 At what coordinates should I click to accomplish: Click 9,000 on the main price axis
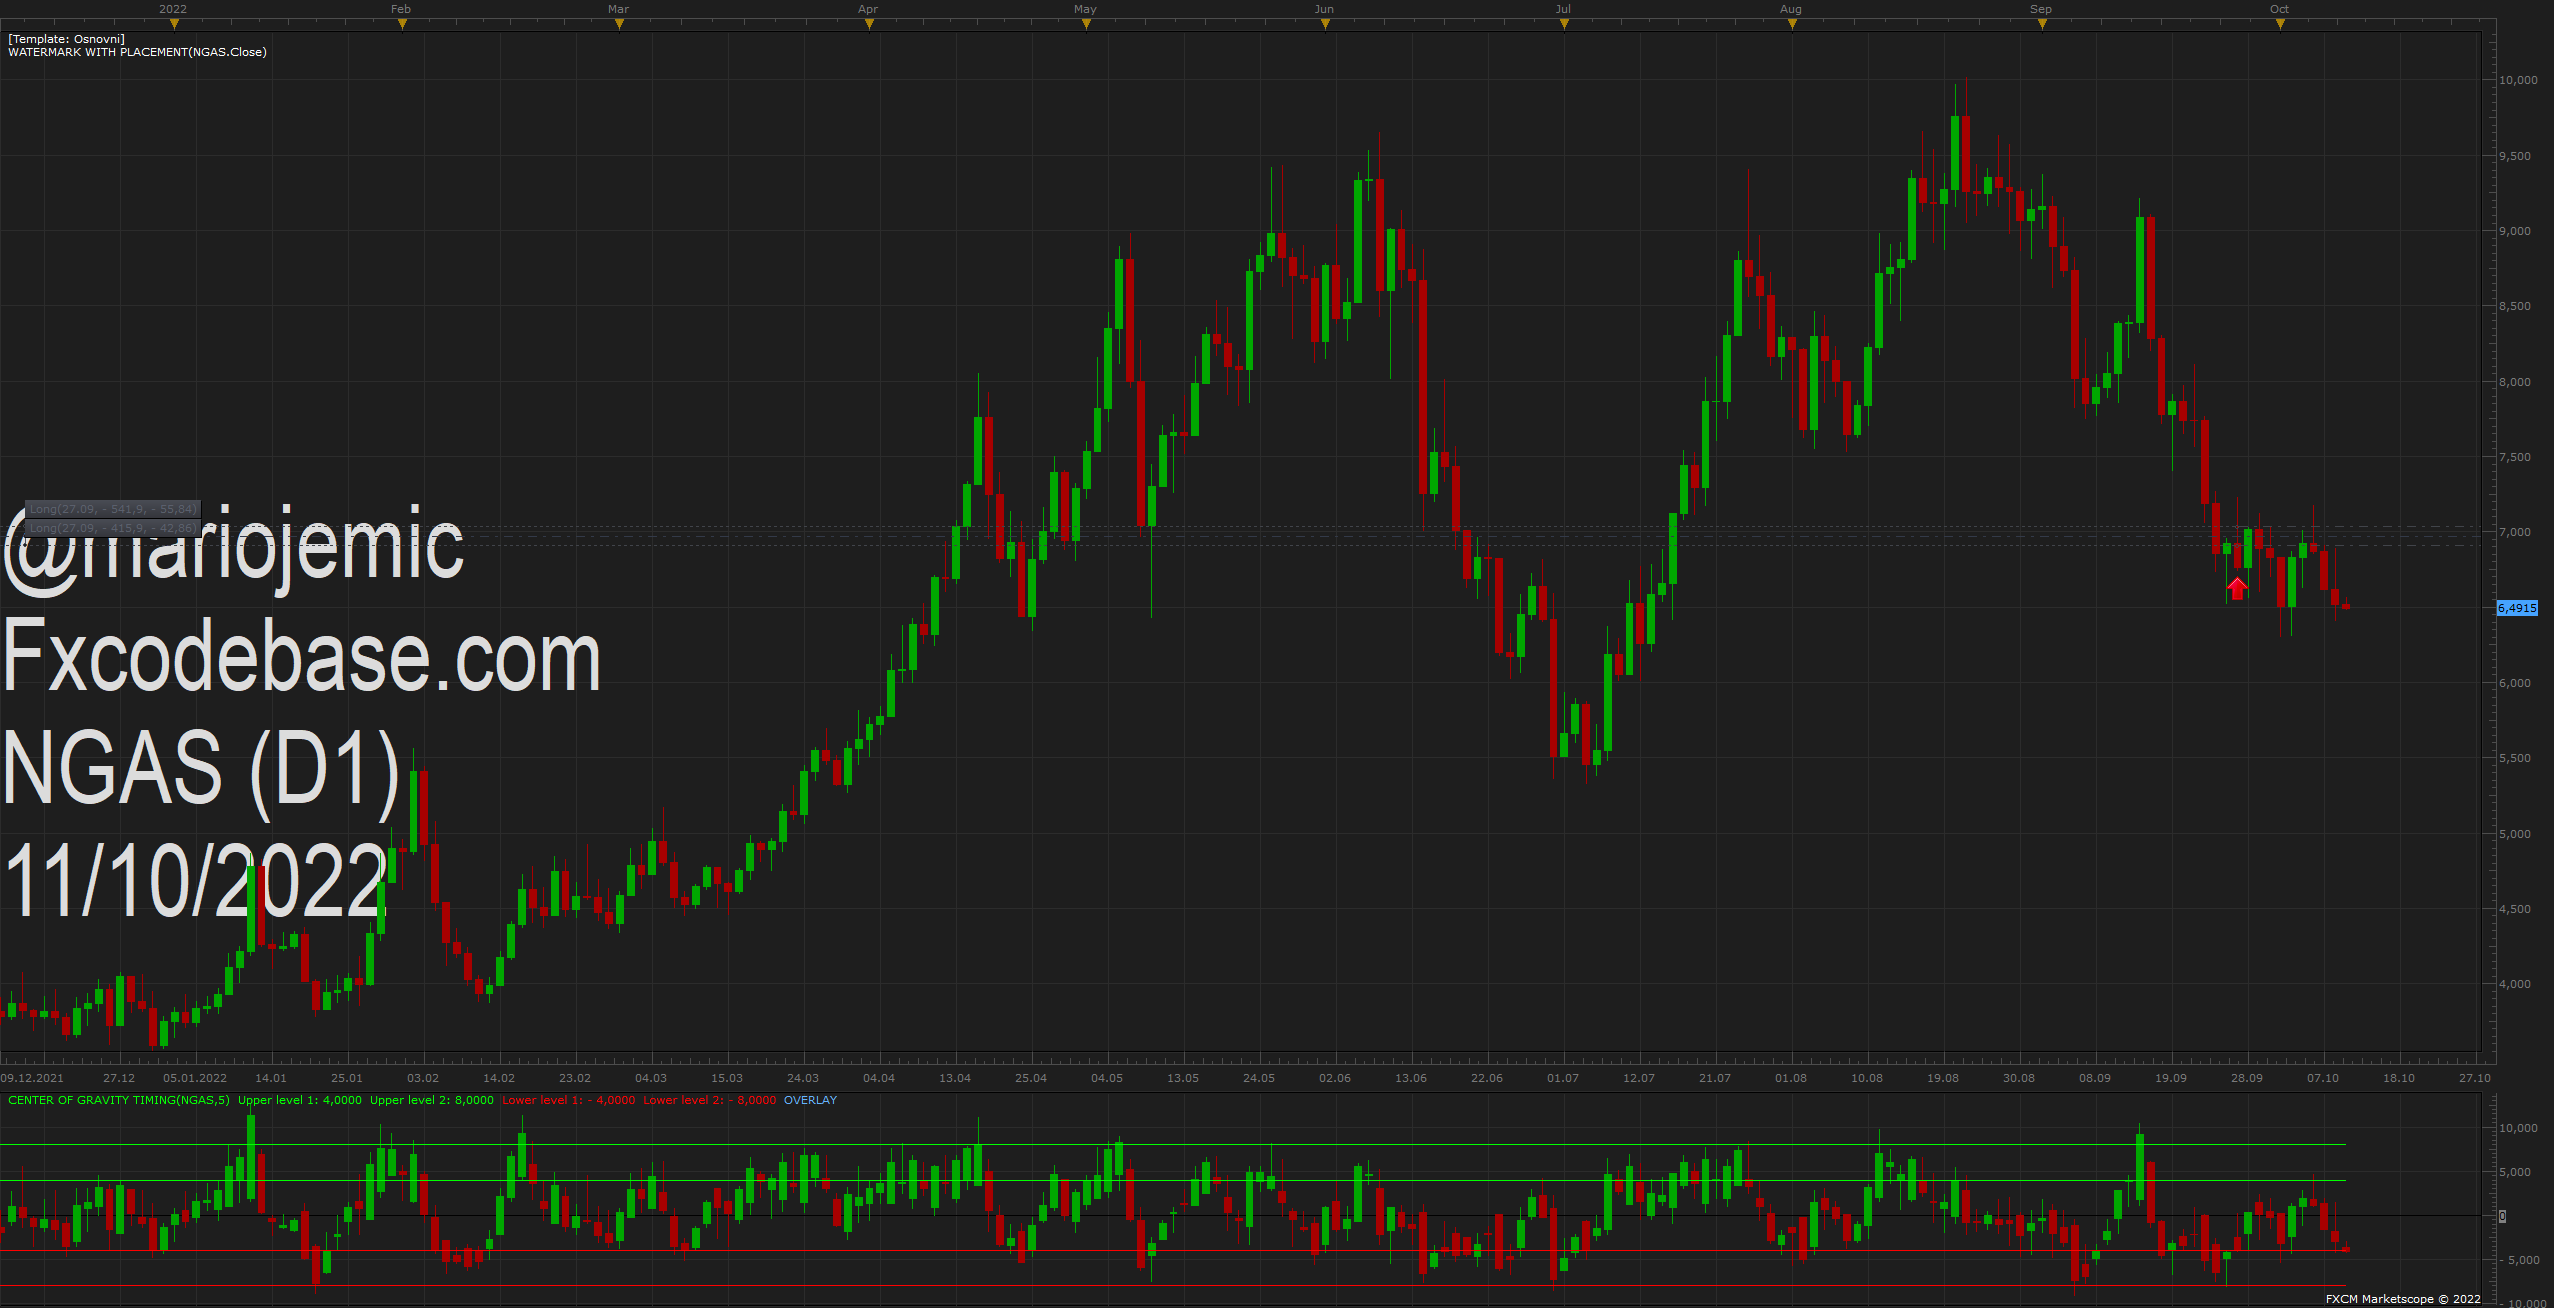(2515, 231)
